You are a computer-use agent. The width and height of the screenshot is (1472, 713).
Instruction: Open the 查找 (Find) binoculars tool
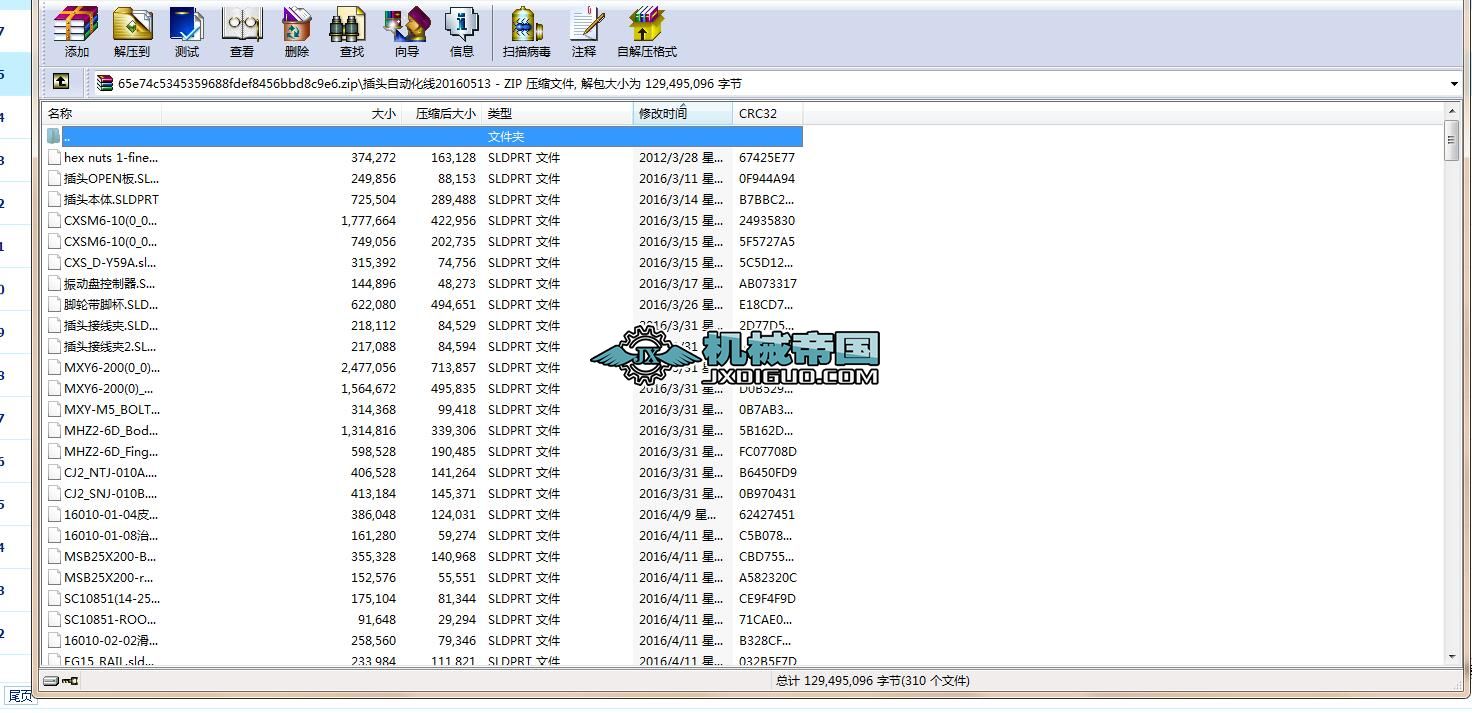[352, 32]
